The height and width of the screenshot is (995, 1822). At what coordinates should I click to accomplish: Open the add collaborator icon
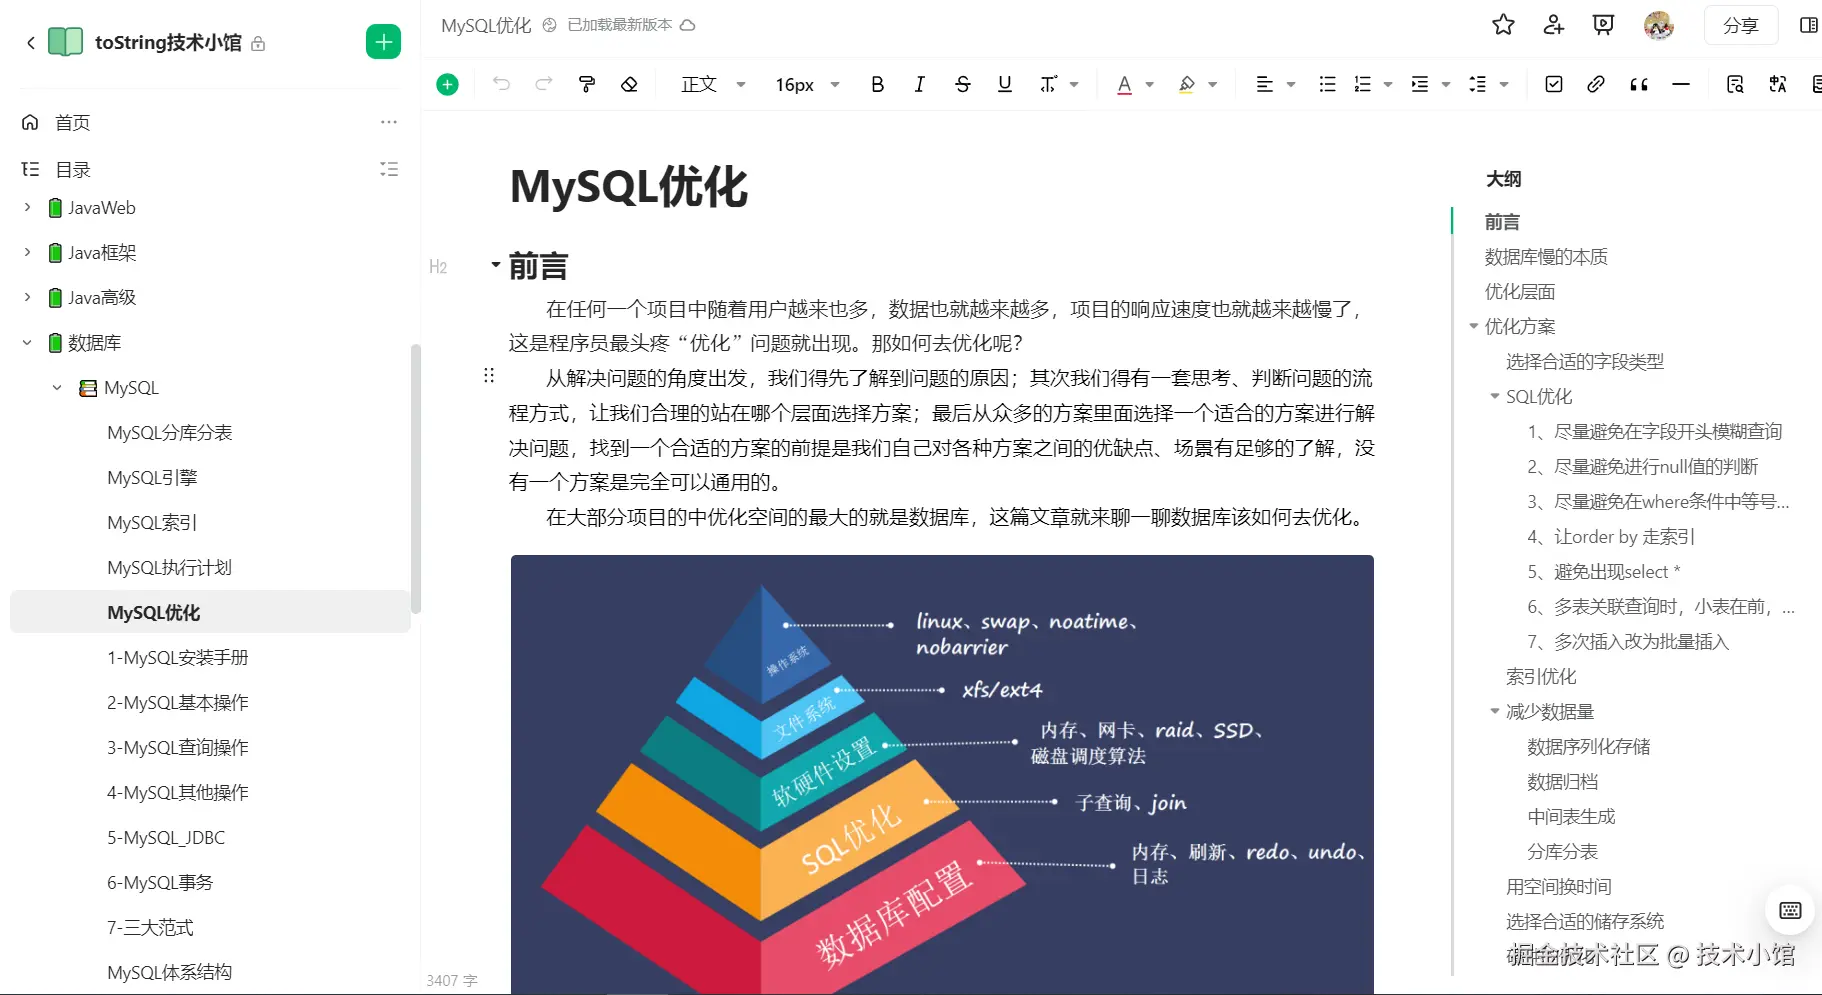[x=1553, y=25]
